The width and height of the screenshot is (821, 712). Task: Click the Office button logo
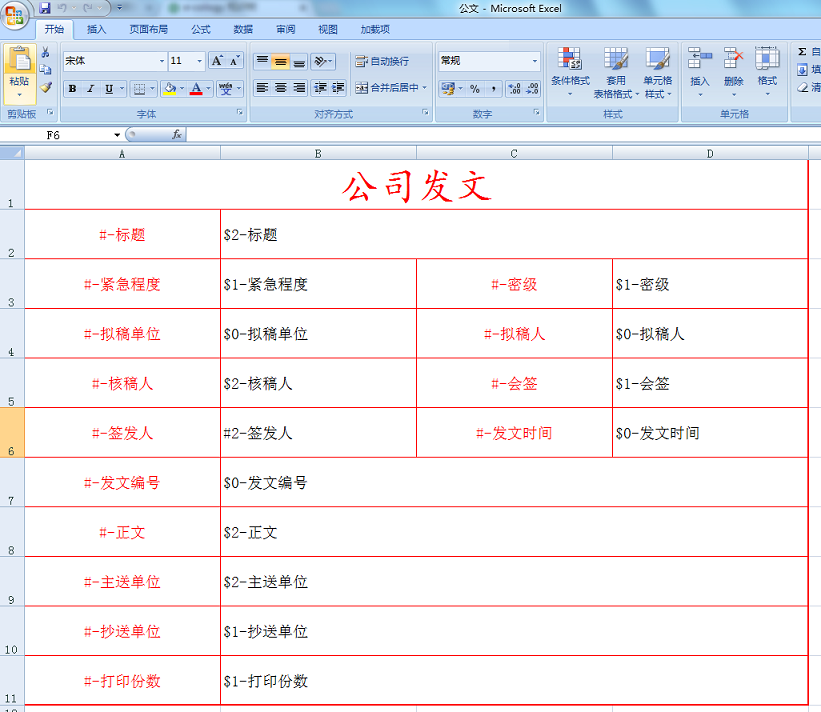(x=15, y=14)
